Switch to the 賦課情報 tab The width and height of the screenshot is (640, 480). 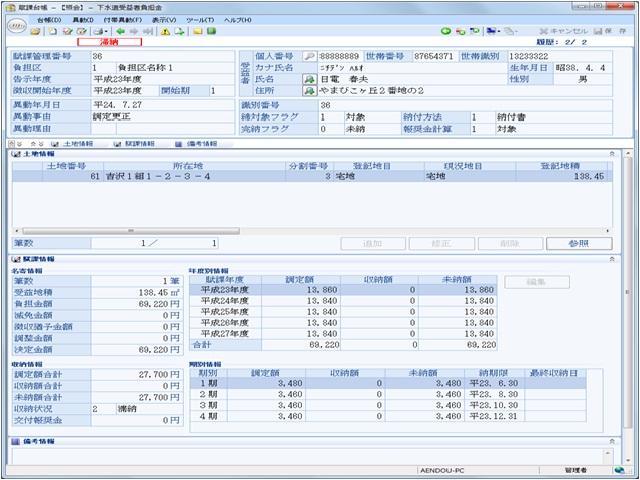coord(133,143)
